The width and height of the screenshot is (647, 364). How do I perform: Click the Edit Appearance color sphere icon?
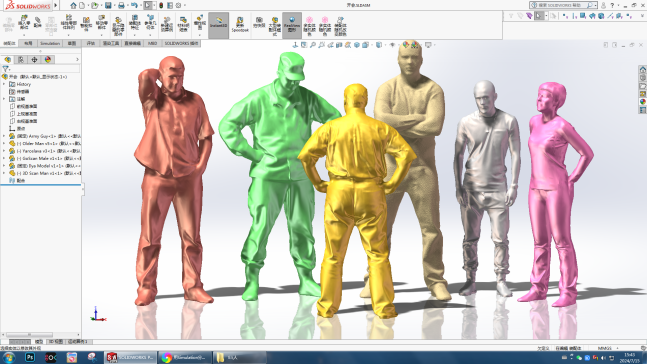coord(406,45)
